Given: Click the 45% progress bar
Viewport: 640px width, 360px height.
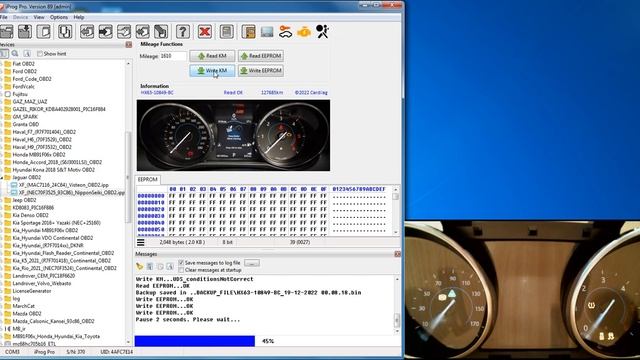Looking at the screenshot, I should (x=267, y=341).
